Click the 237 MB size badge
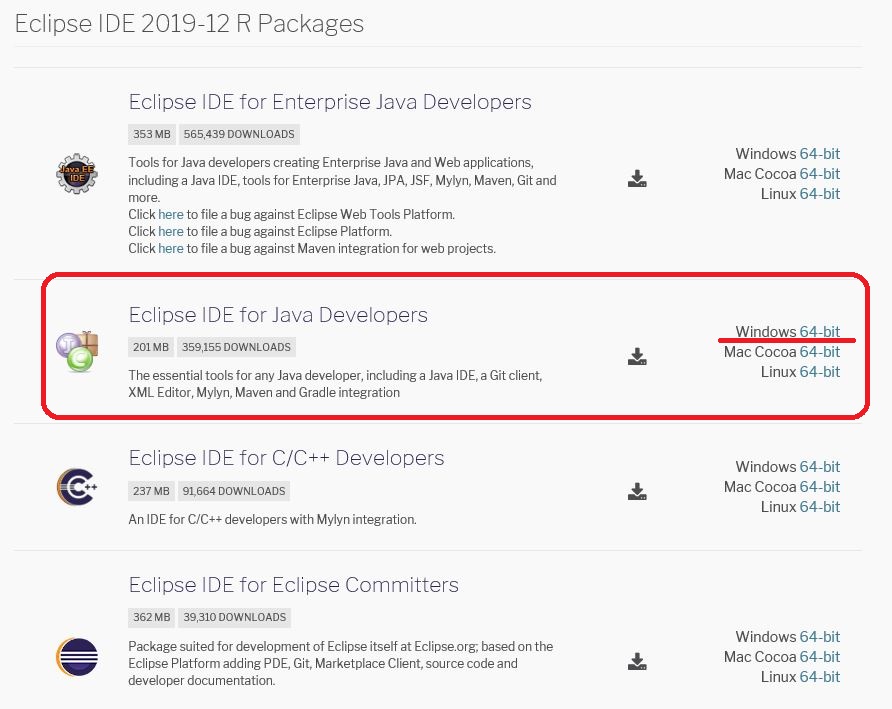The height and width of the screenshot is (709, 892). point(151,491)
